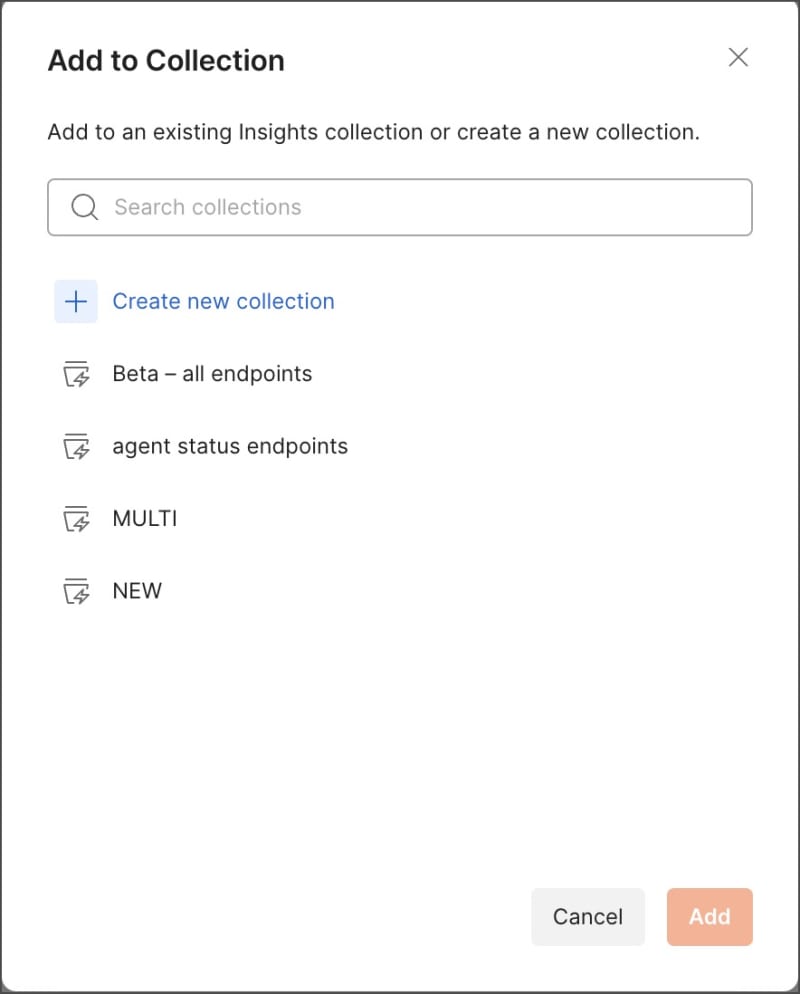Click the Cancel button

(x=588, y=917)
